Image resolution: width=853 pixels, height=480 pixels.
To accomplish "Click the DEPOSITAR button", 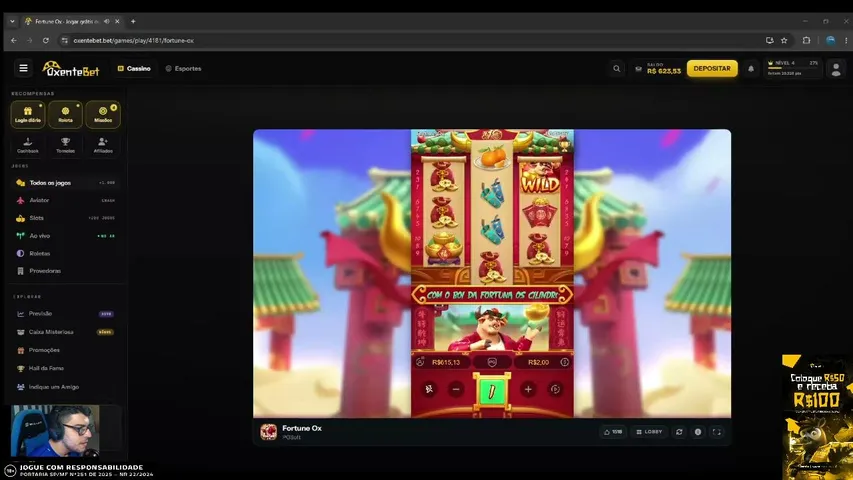I will click(x=712, y=69).
